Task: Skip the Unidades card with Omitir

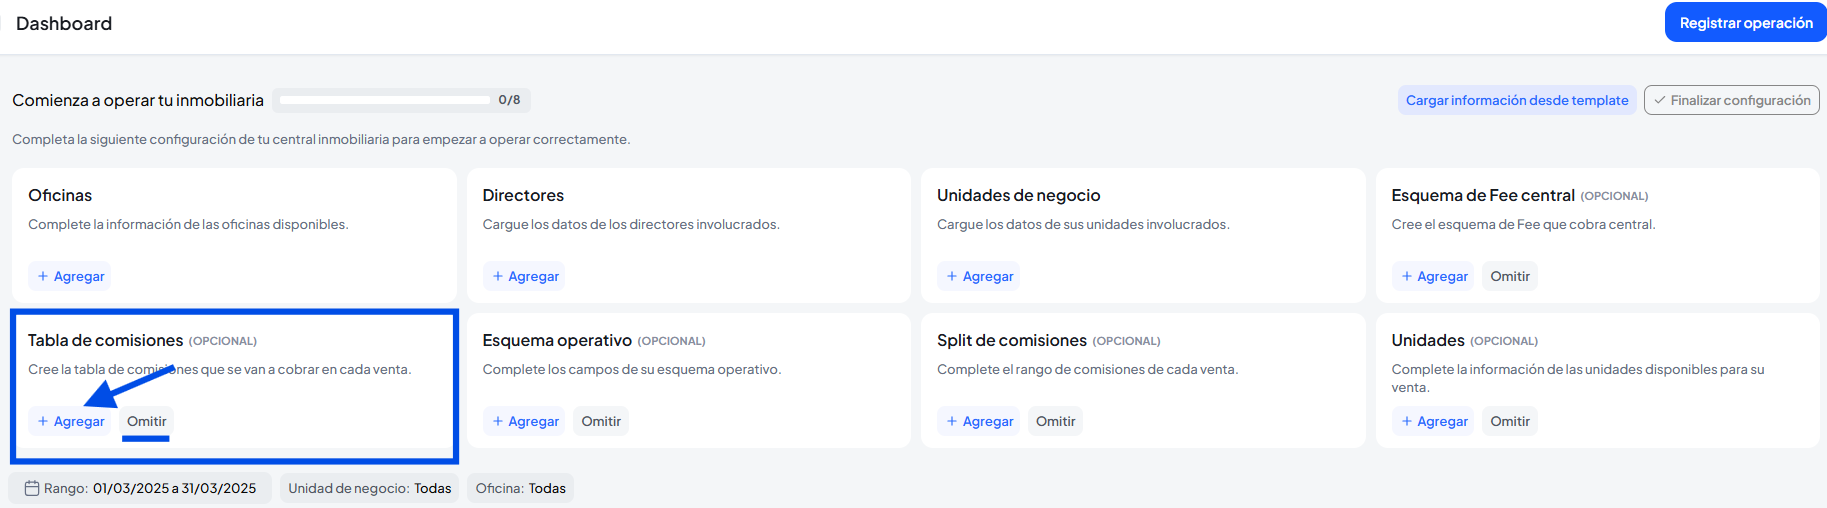Action: click(x=1509, y=421)
